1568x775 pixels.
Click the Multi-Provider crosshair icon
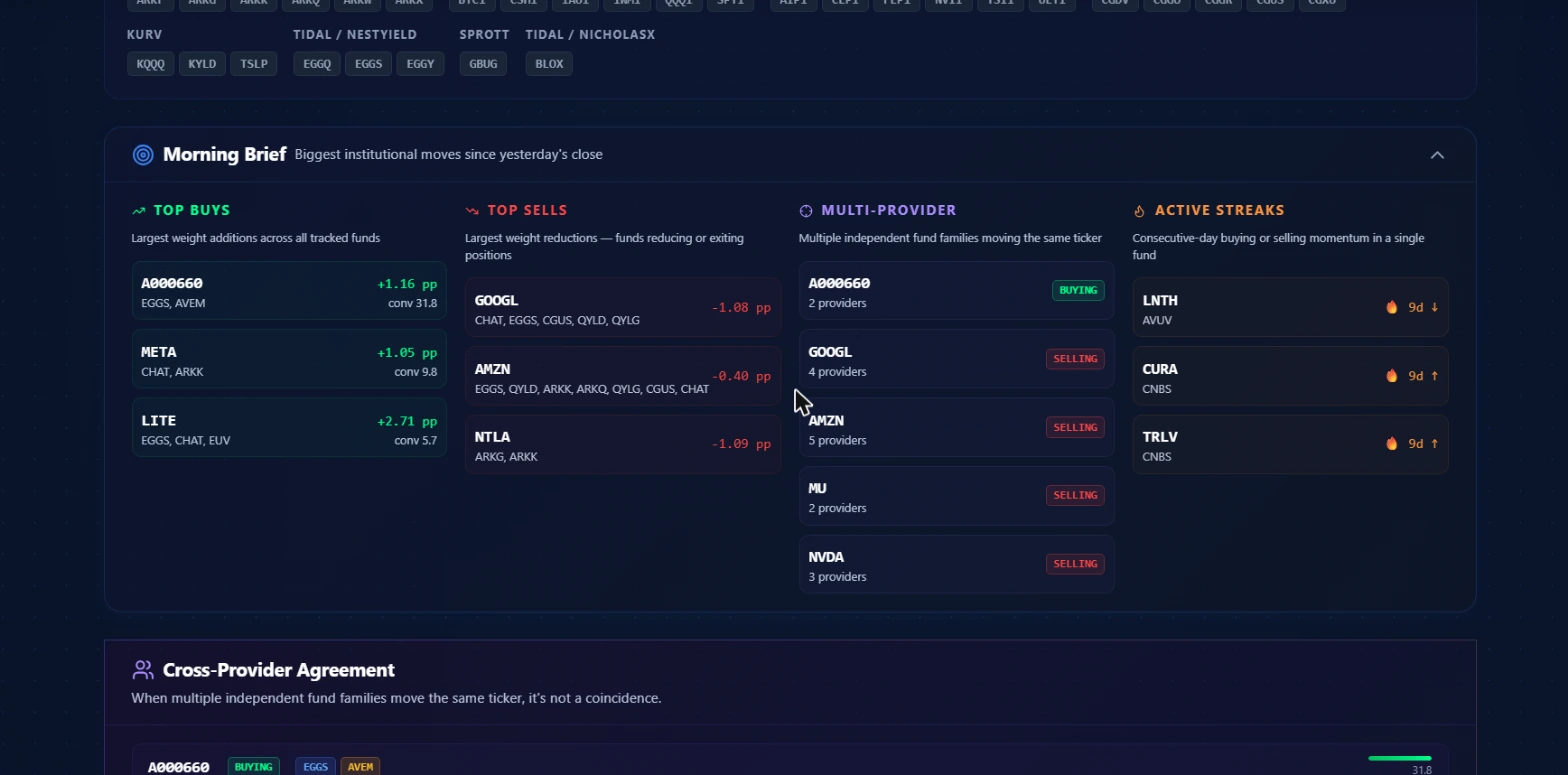806,211
